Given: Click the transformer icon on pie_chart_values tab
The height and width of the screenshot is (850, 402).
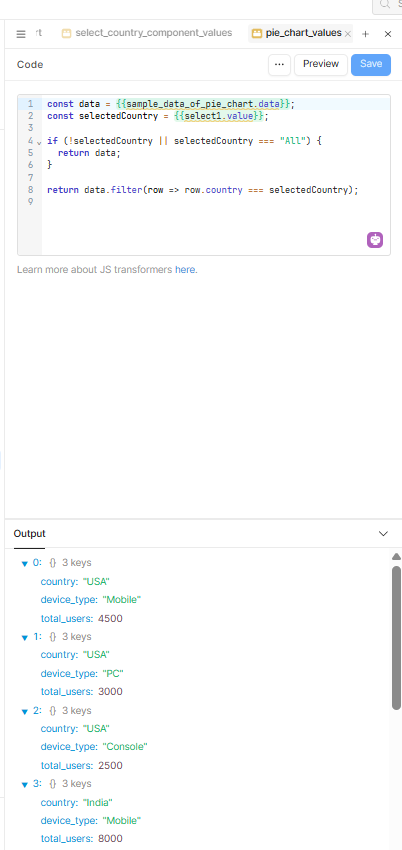Looking at the screenshot, I should [x=257, y=34].
